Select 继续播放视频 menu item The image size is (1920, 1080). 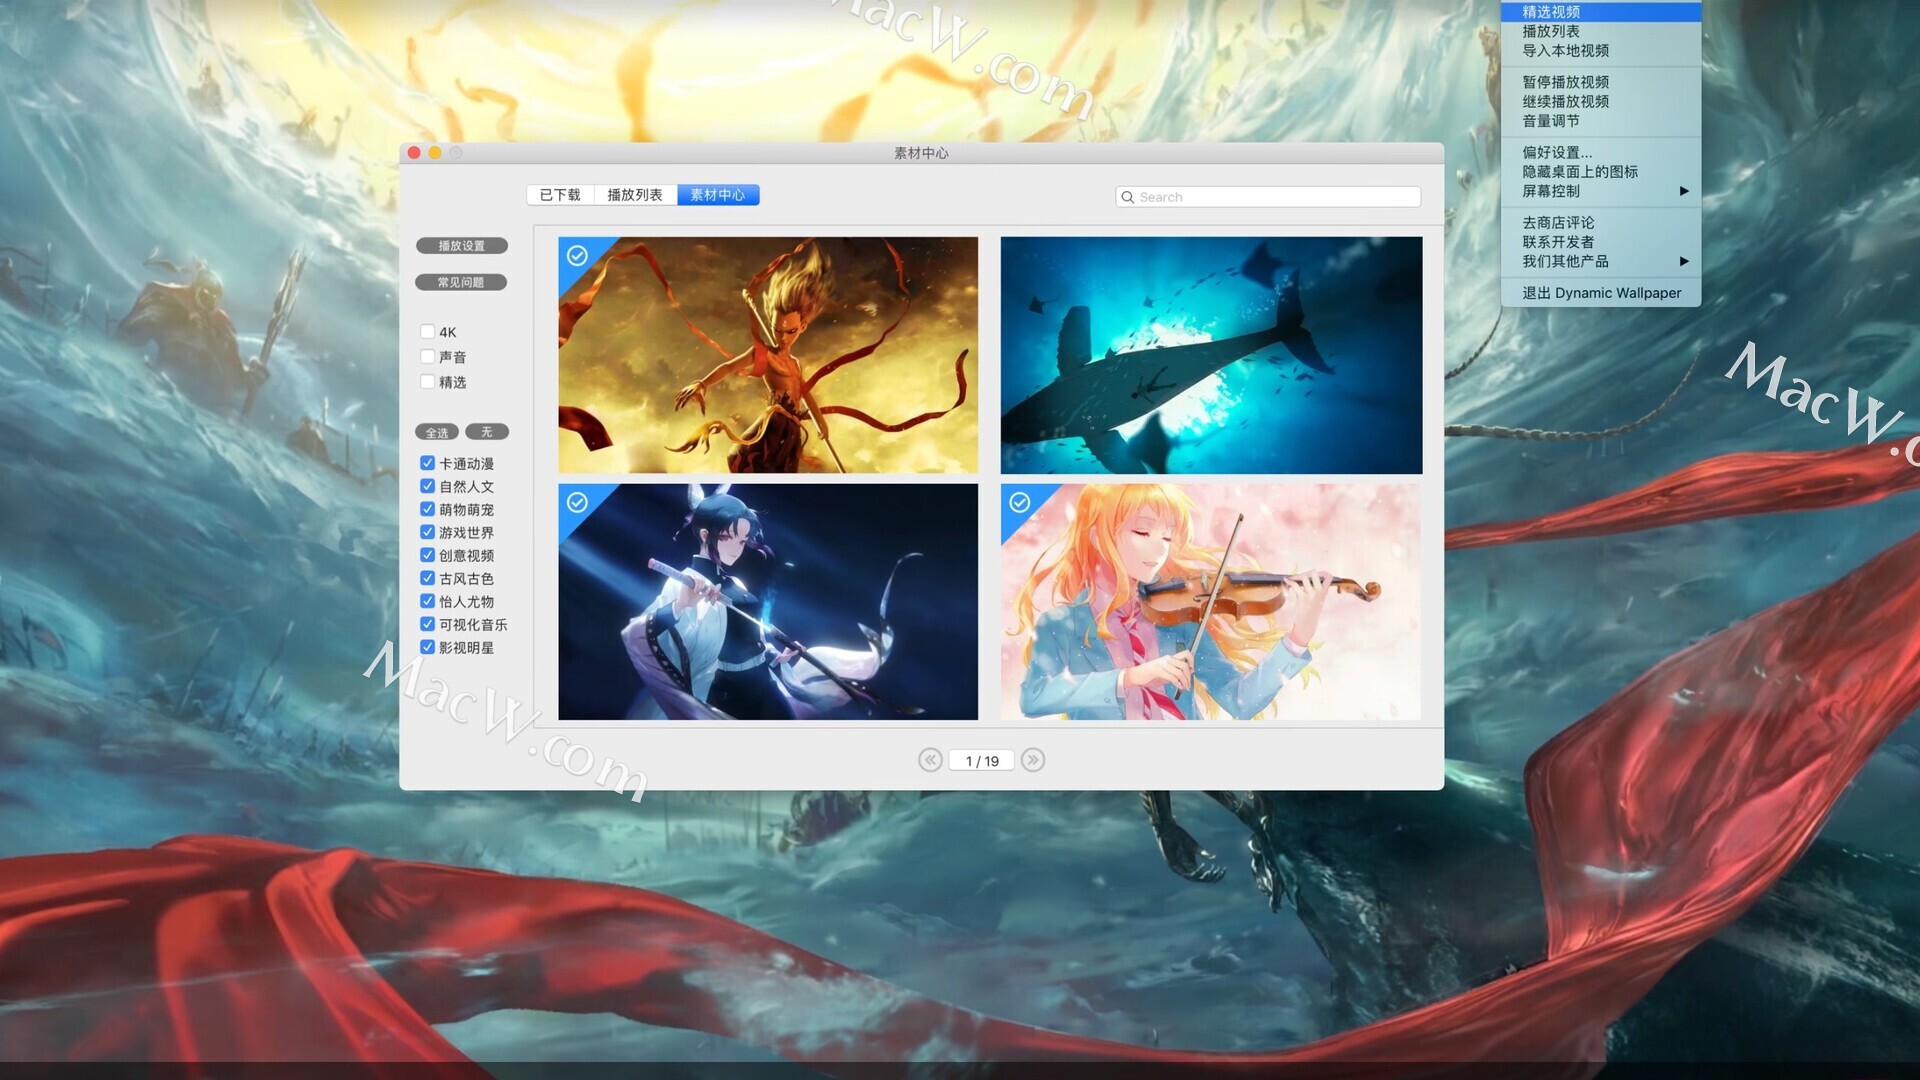click(1600, 101)
